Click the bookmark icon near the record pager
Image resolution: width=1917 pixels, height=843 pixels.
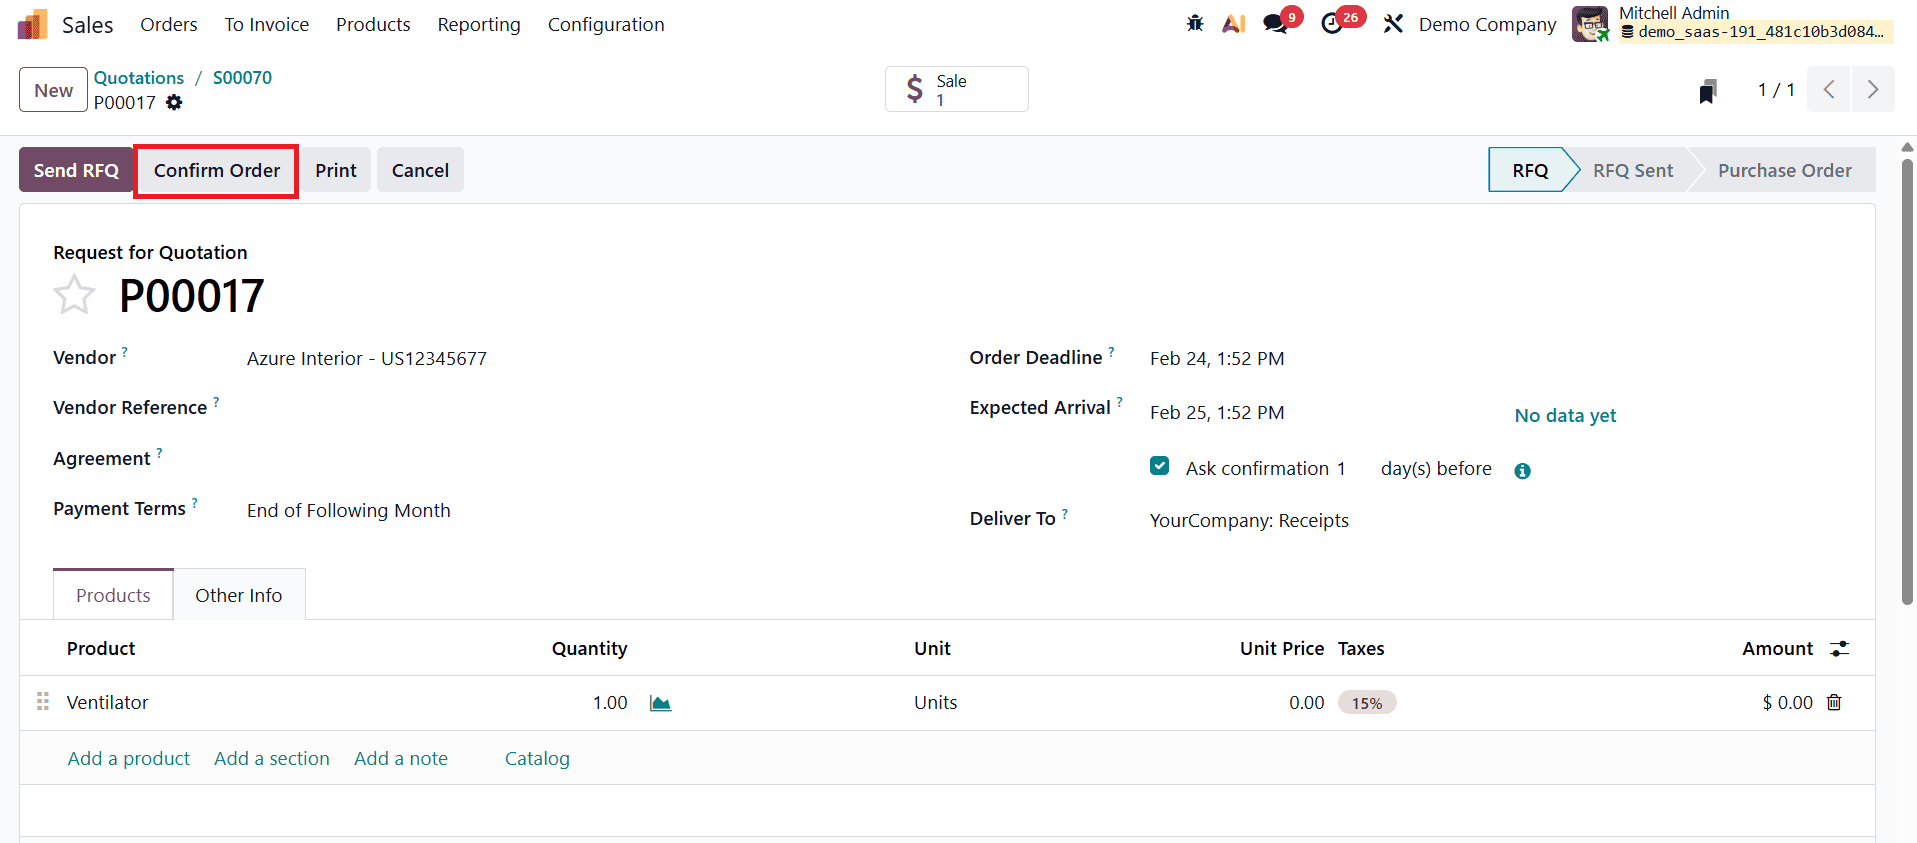click(1707, 89)
